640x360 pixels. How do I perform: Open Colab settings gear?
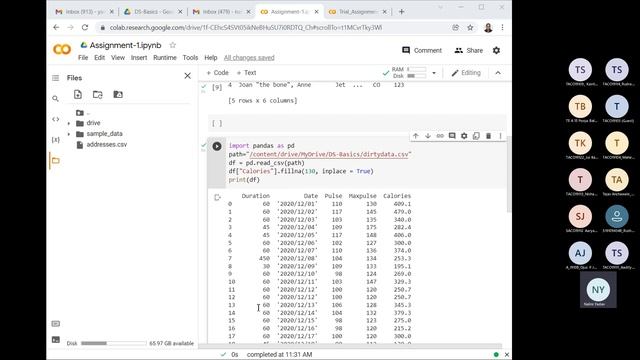tap(496, 51)
